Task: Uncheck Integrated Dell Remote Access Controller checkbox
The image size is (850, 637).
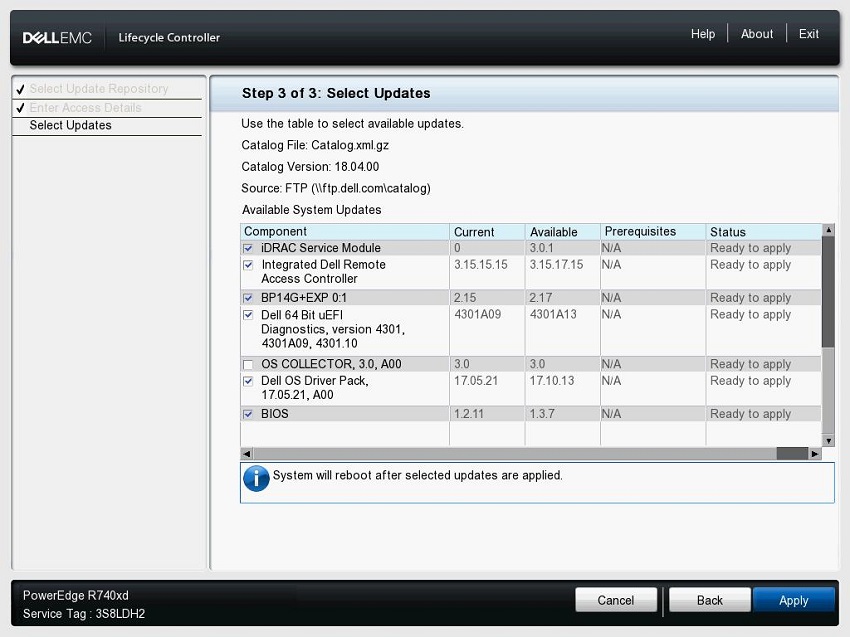Action: point(248,265)
